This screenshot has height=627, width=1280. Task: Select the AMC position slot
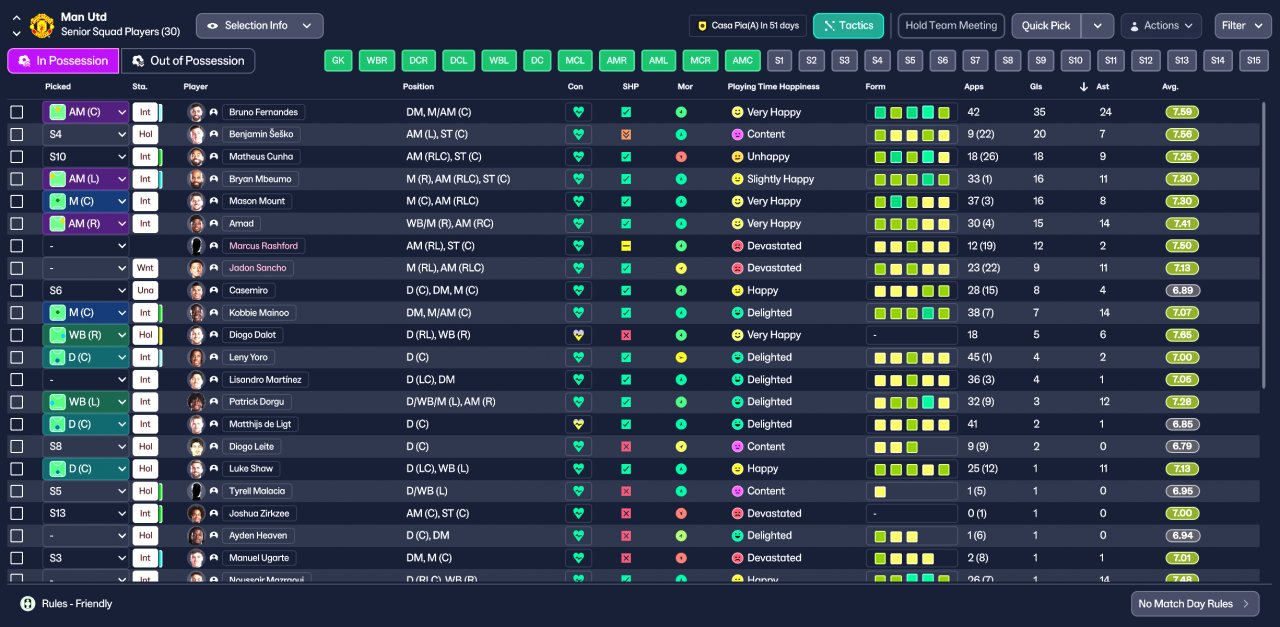tap(742, 61)
